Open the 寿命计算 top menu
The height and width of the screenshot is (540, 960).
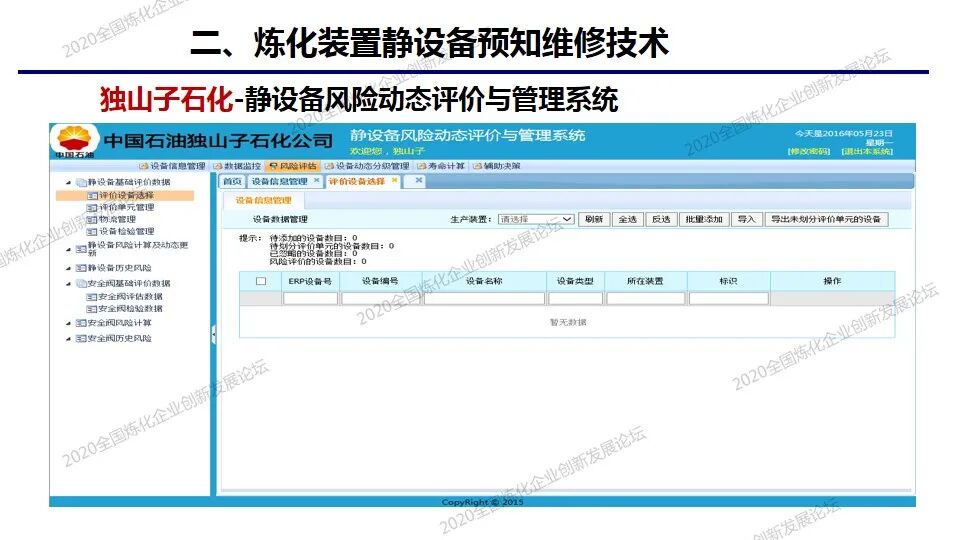441,167
